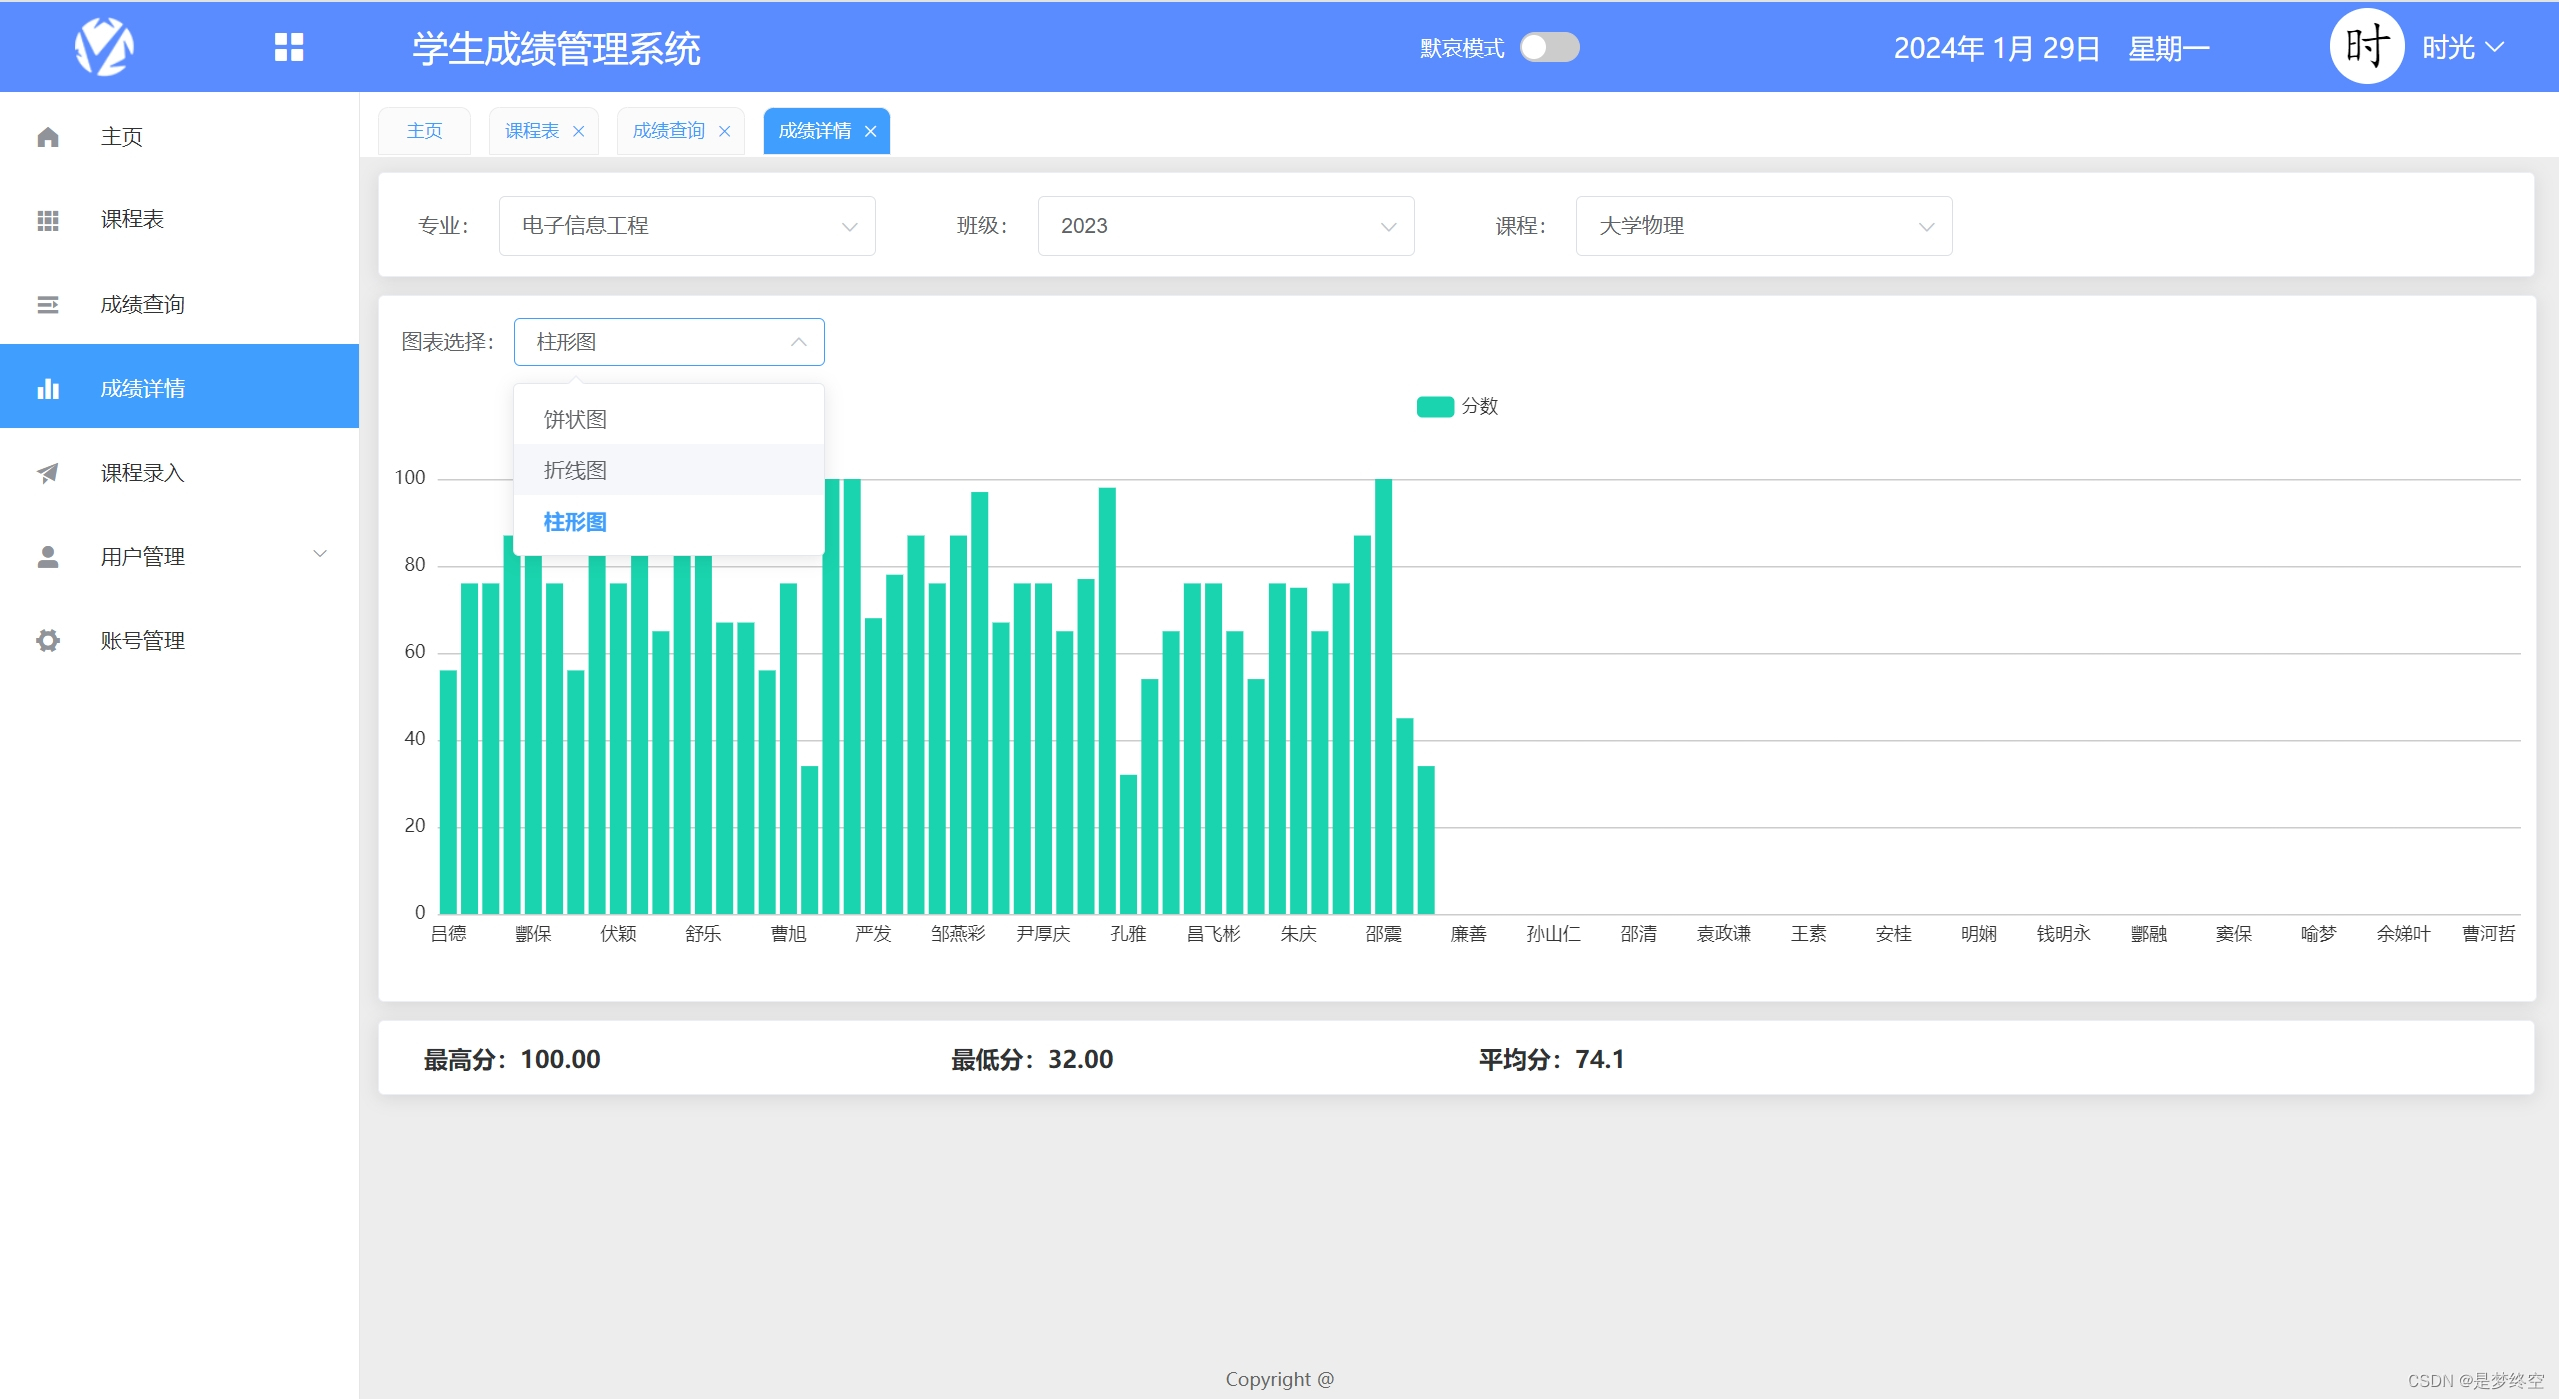The image size is (2559, 1399).
Task: Click the bar chart icon for 成绩详情
Action: [x=48, y=388]
